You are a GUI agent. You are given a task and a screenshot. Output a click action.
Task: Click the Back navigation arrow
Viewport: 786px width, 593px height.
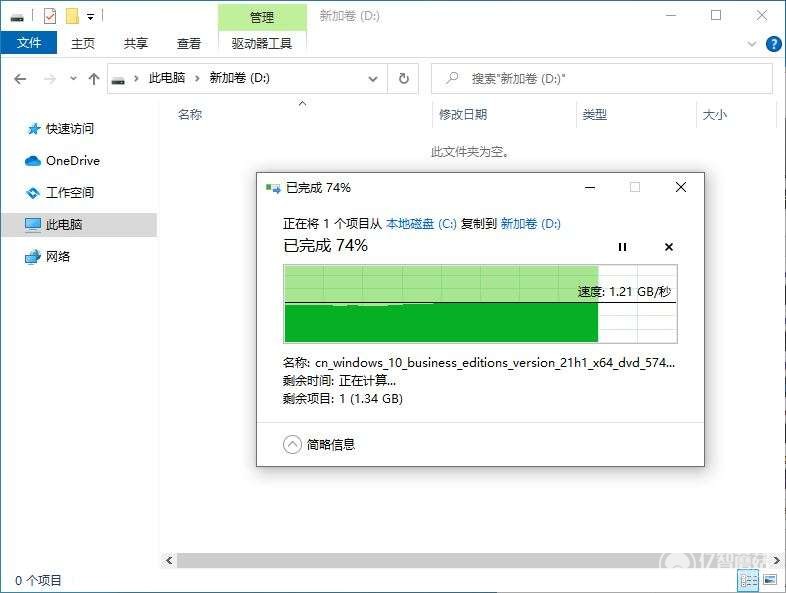[x=20, y=79]
